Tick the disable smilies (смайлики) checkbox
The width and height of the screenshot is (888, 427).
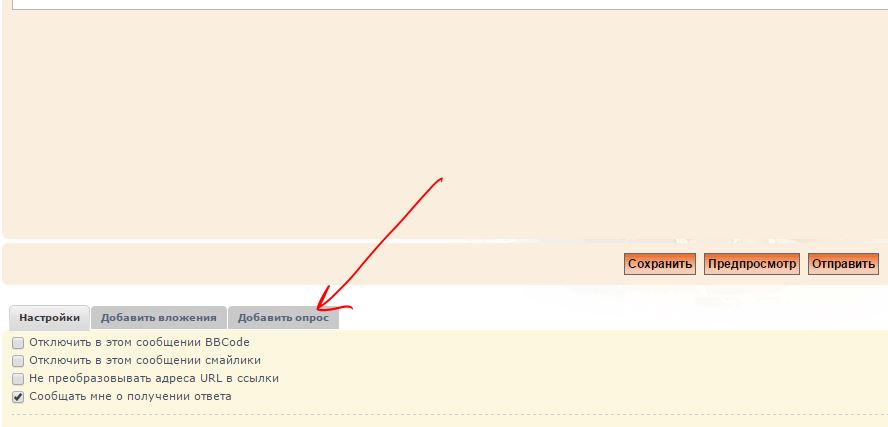(x=18, y=361)
